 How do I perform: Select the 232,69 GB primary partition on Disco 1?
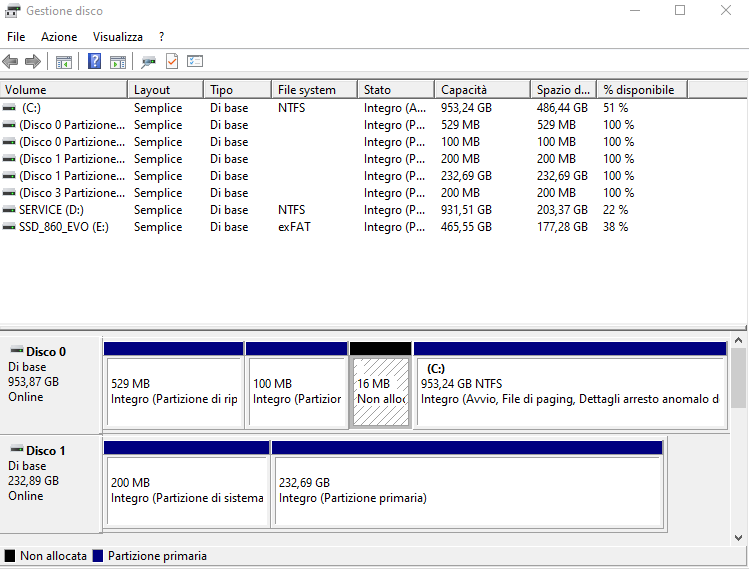pos(467,484)
